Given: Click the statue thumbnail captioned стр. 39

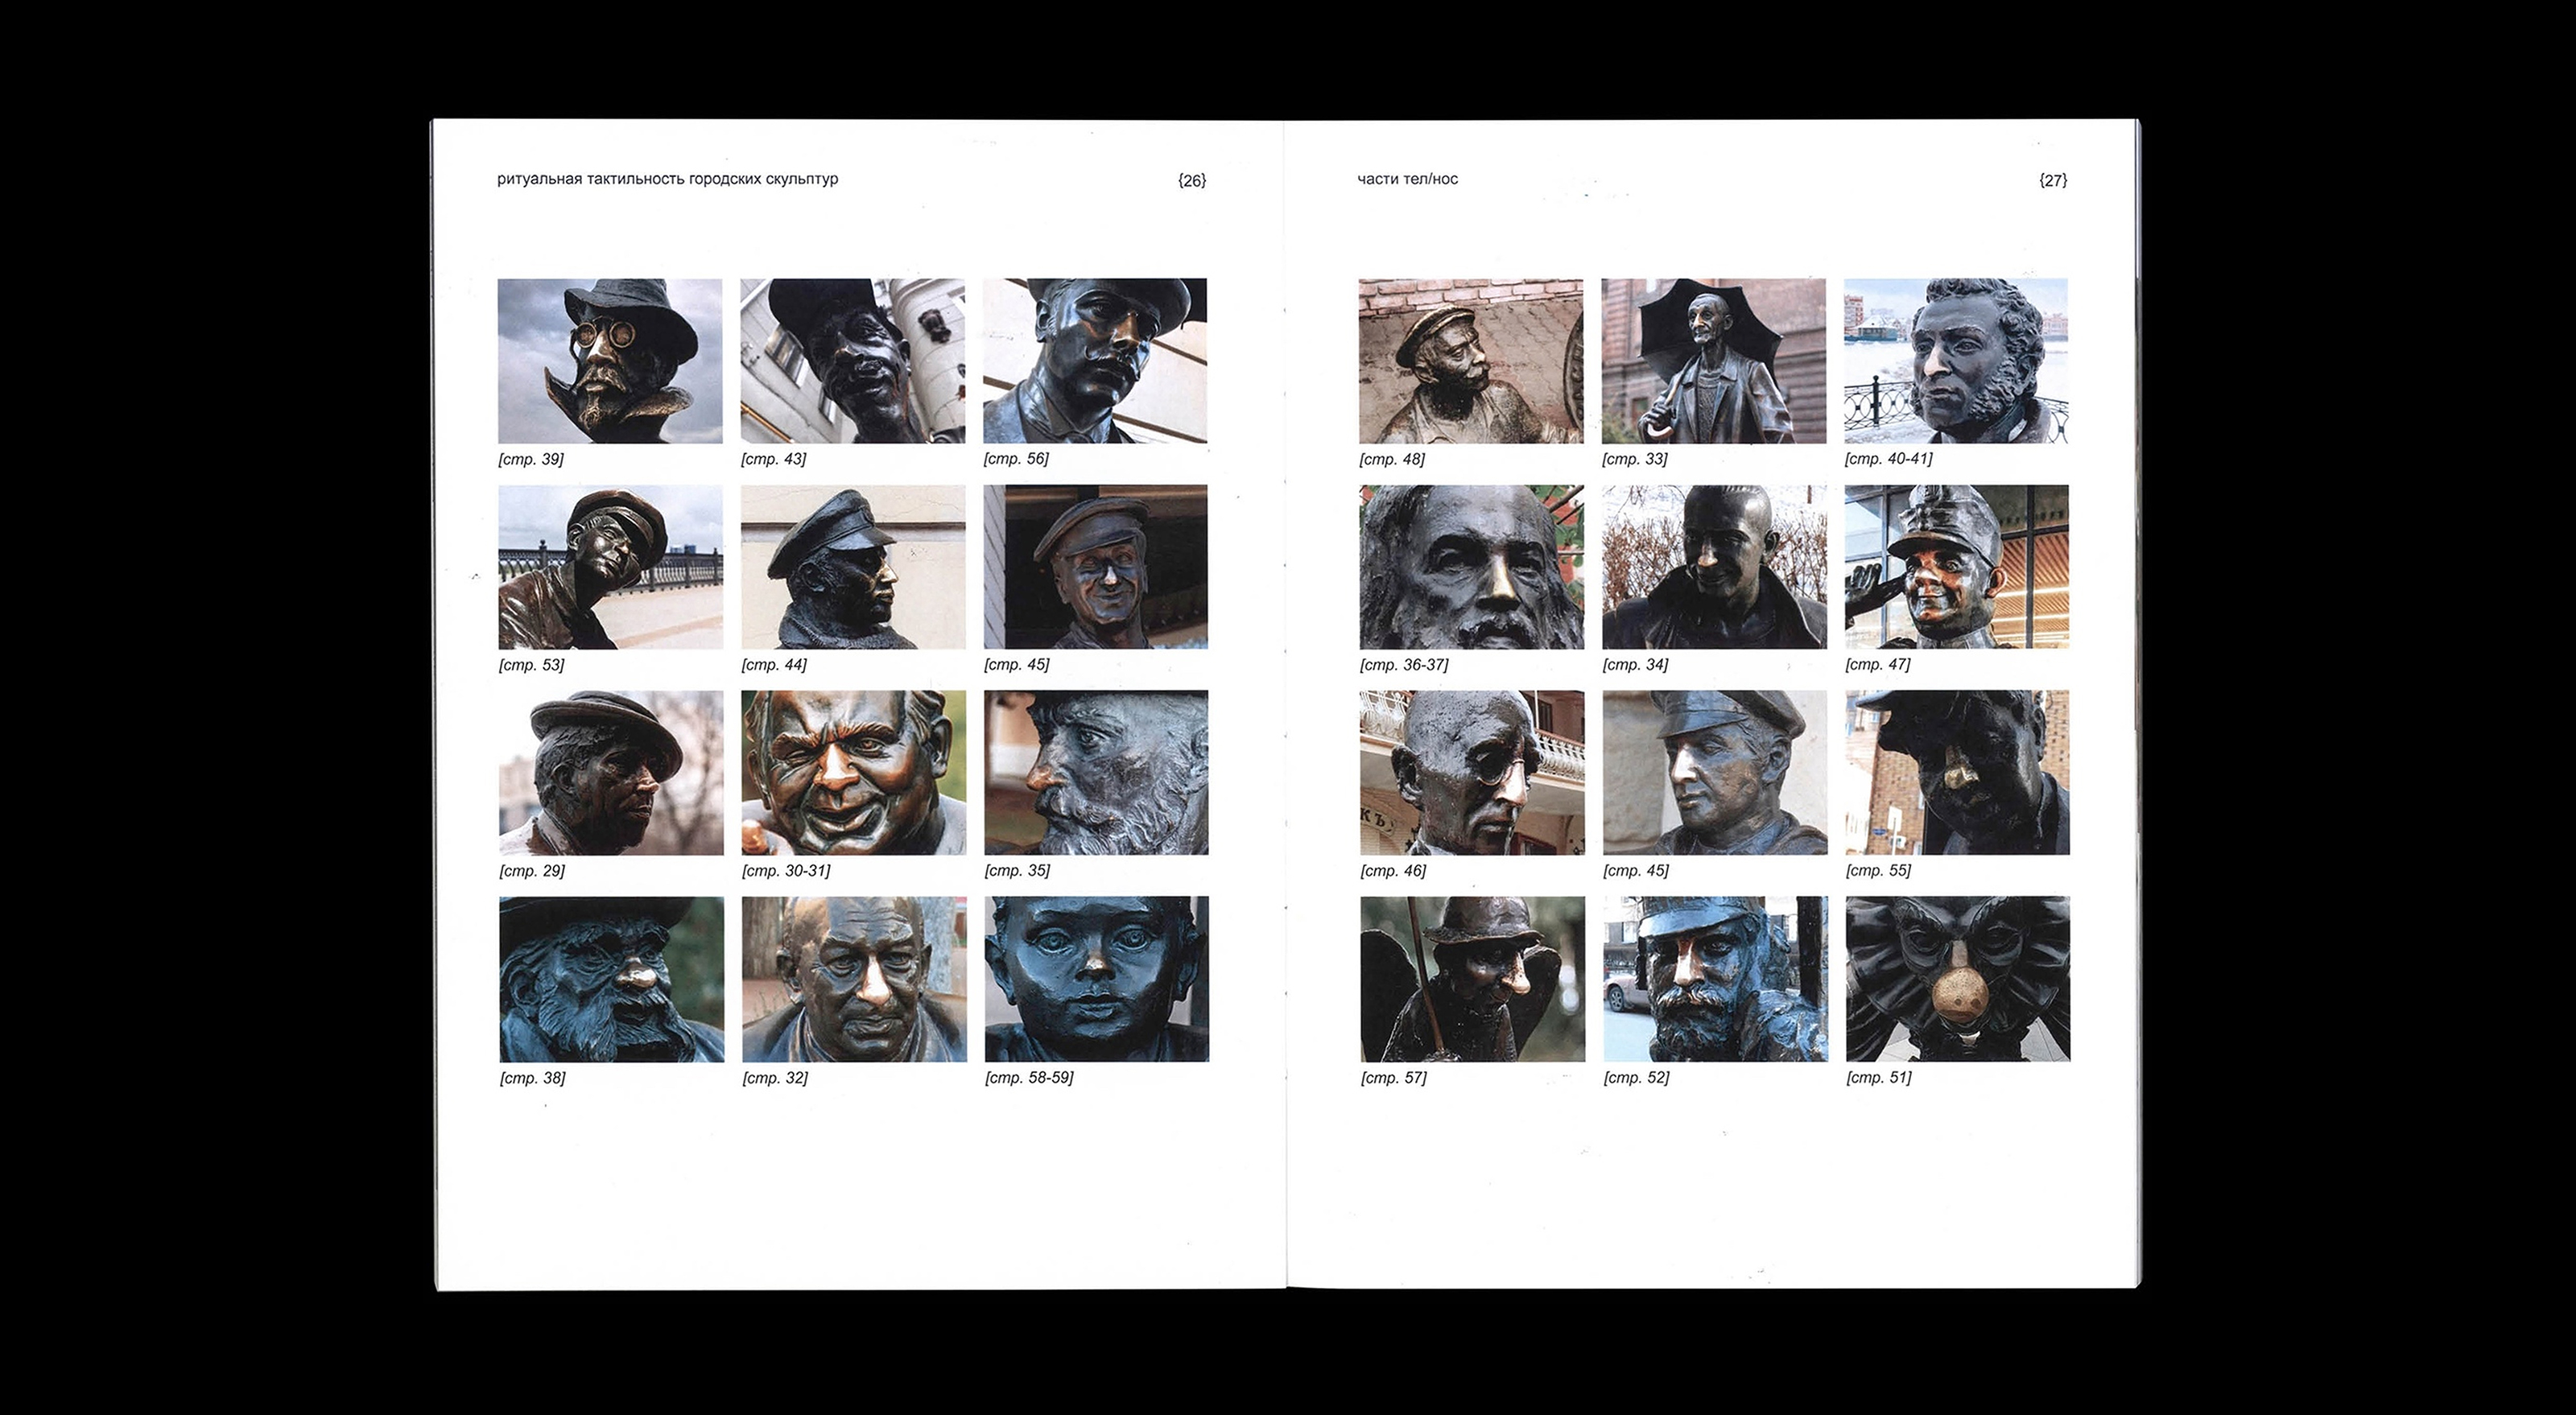Looking at the screenshot, I should [610, 361].
